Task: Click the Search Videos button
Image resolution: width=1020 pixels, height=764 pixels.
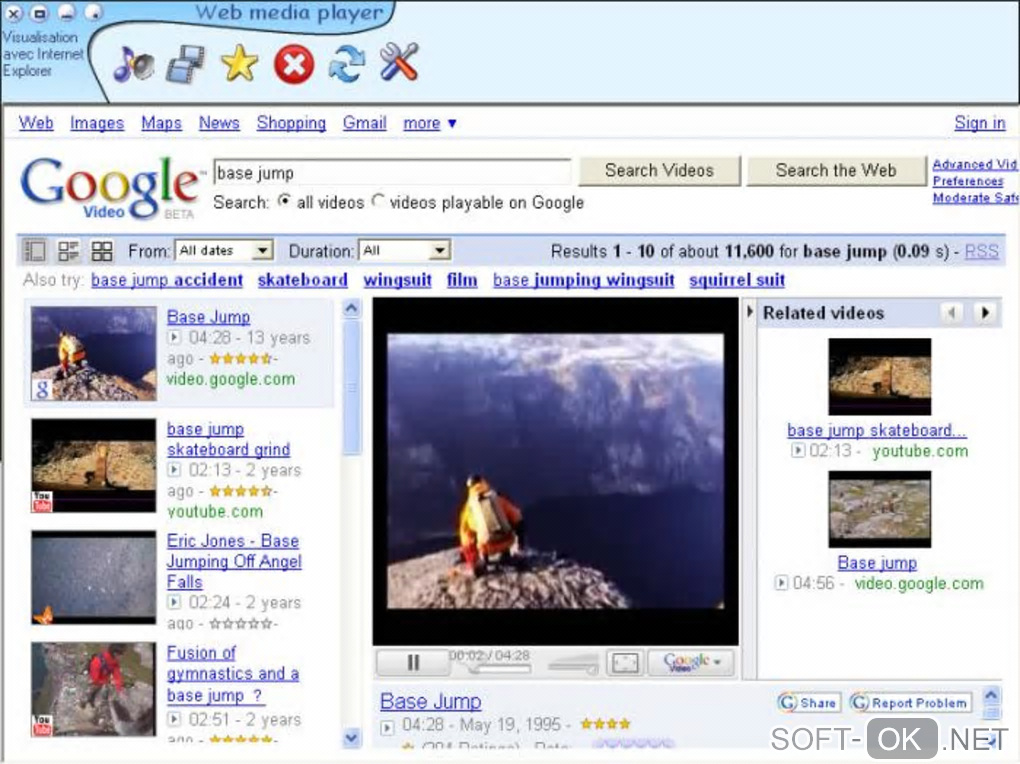Action: 659,171
